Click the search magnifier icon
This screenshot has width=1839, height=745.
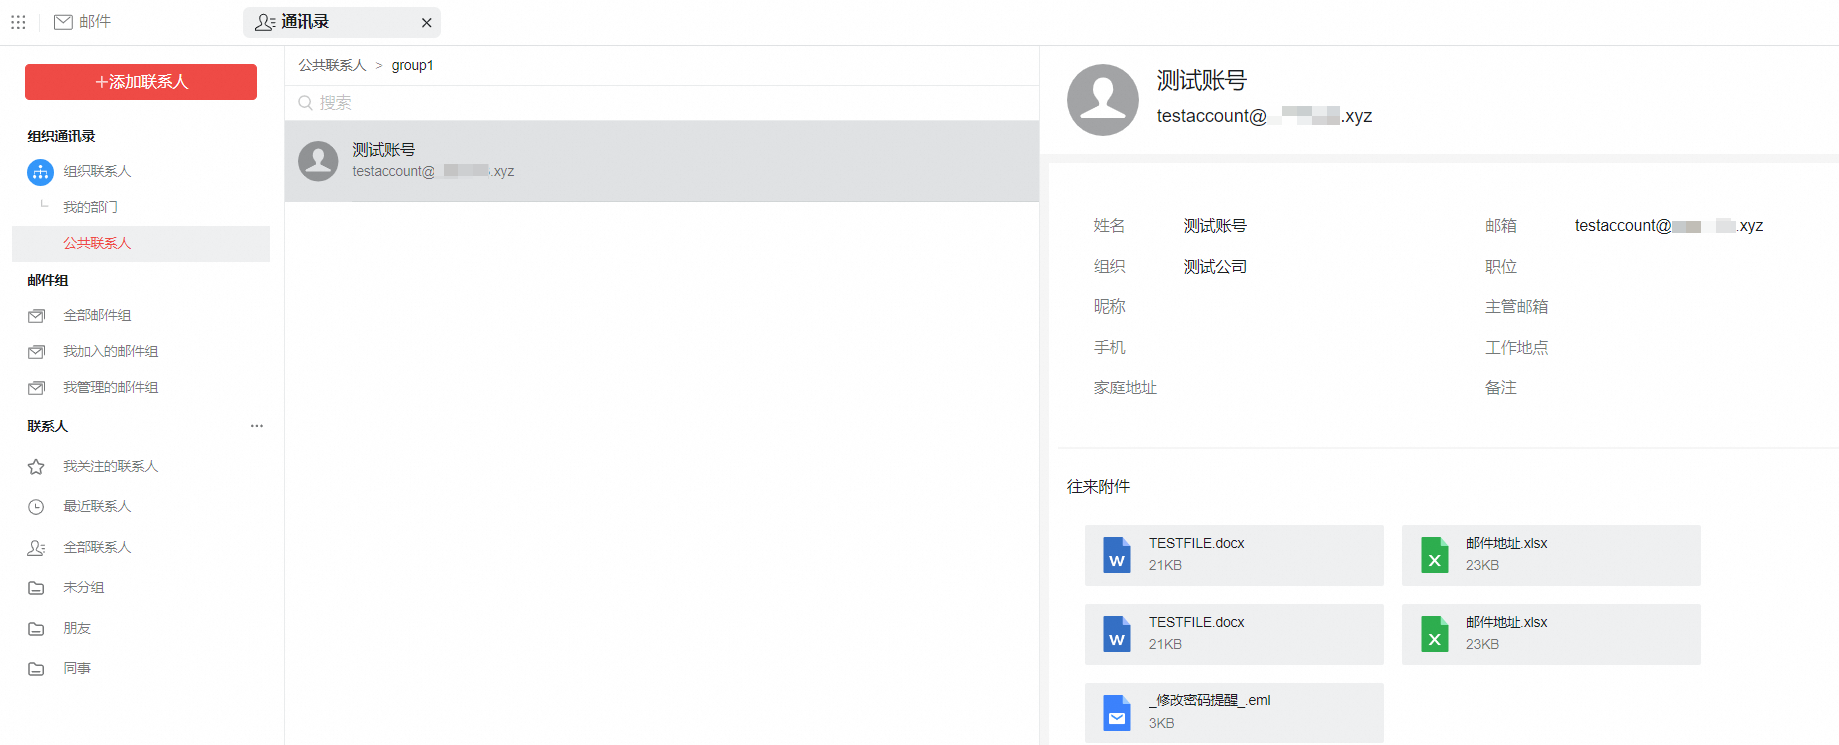pos(306,103)
